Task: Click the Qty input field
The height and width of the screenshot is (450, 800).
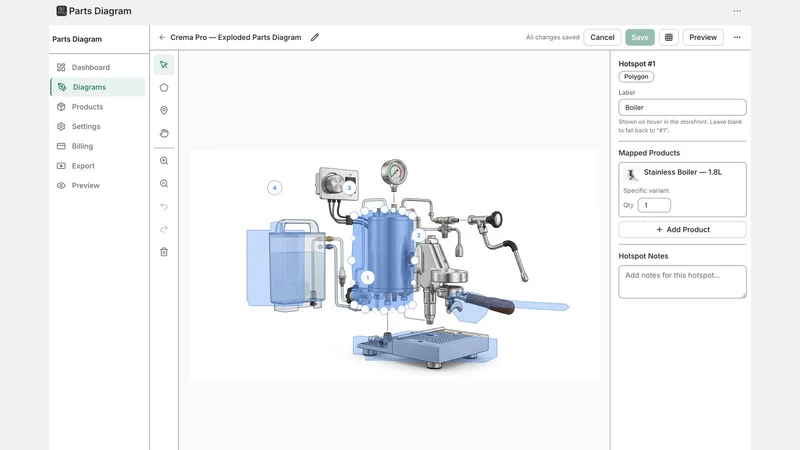Action: (654, 205)
